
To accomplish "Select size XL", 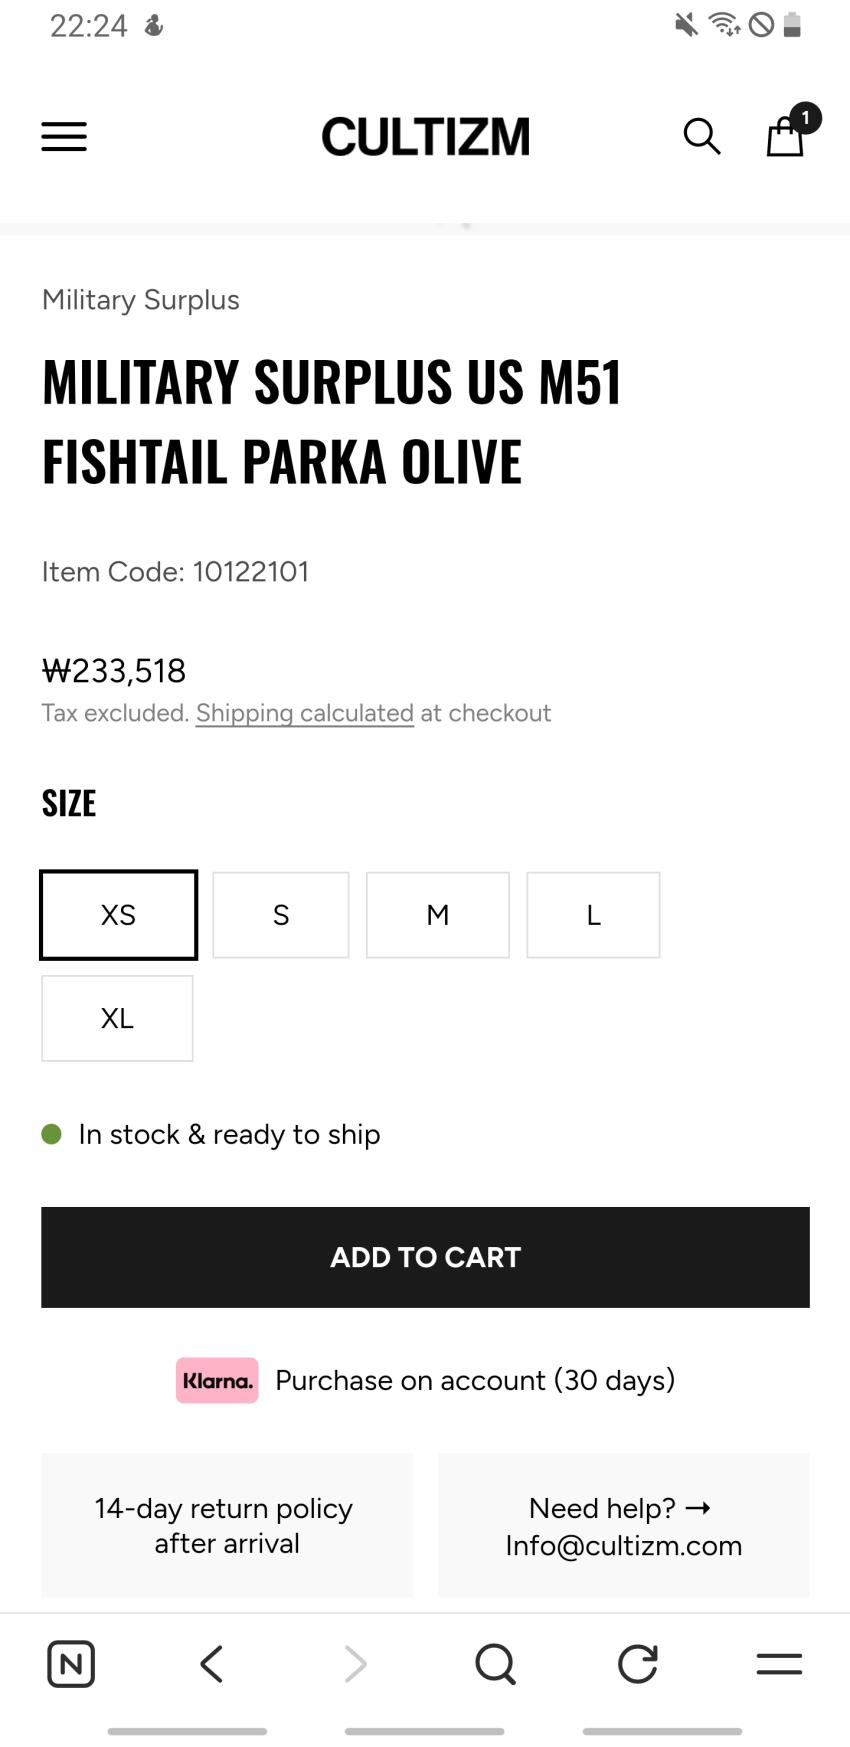I will pos(117,1018).
